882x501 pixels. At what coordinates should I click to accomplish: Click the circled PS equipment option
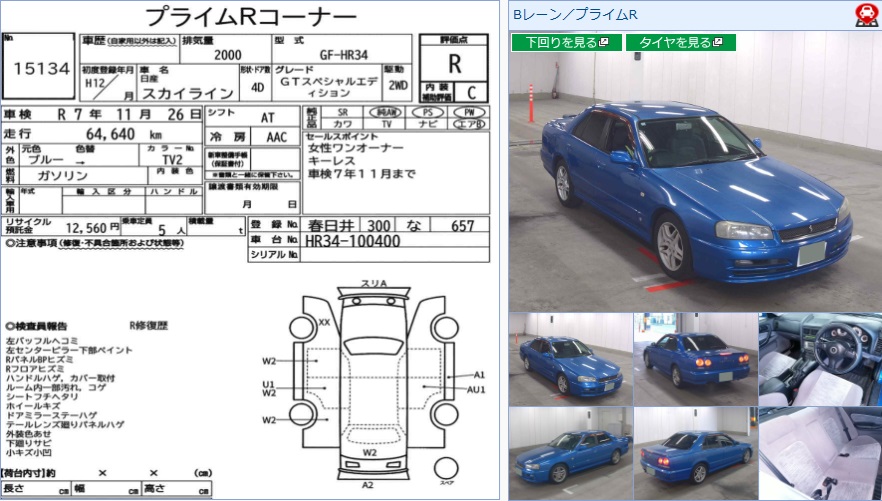tap(427, 113)
